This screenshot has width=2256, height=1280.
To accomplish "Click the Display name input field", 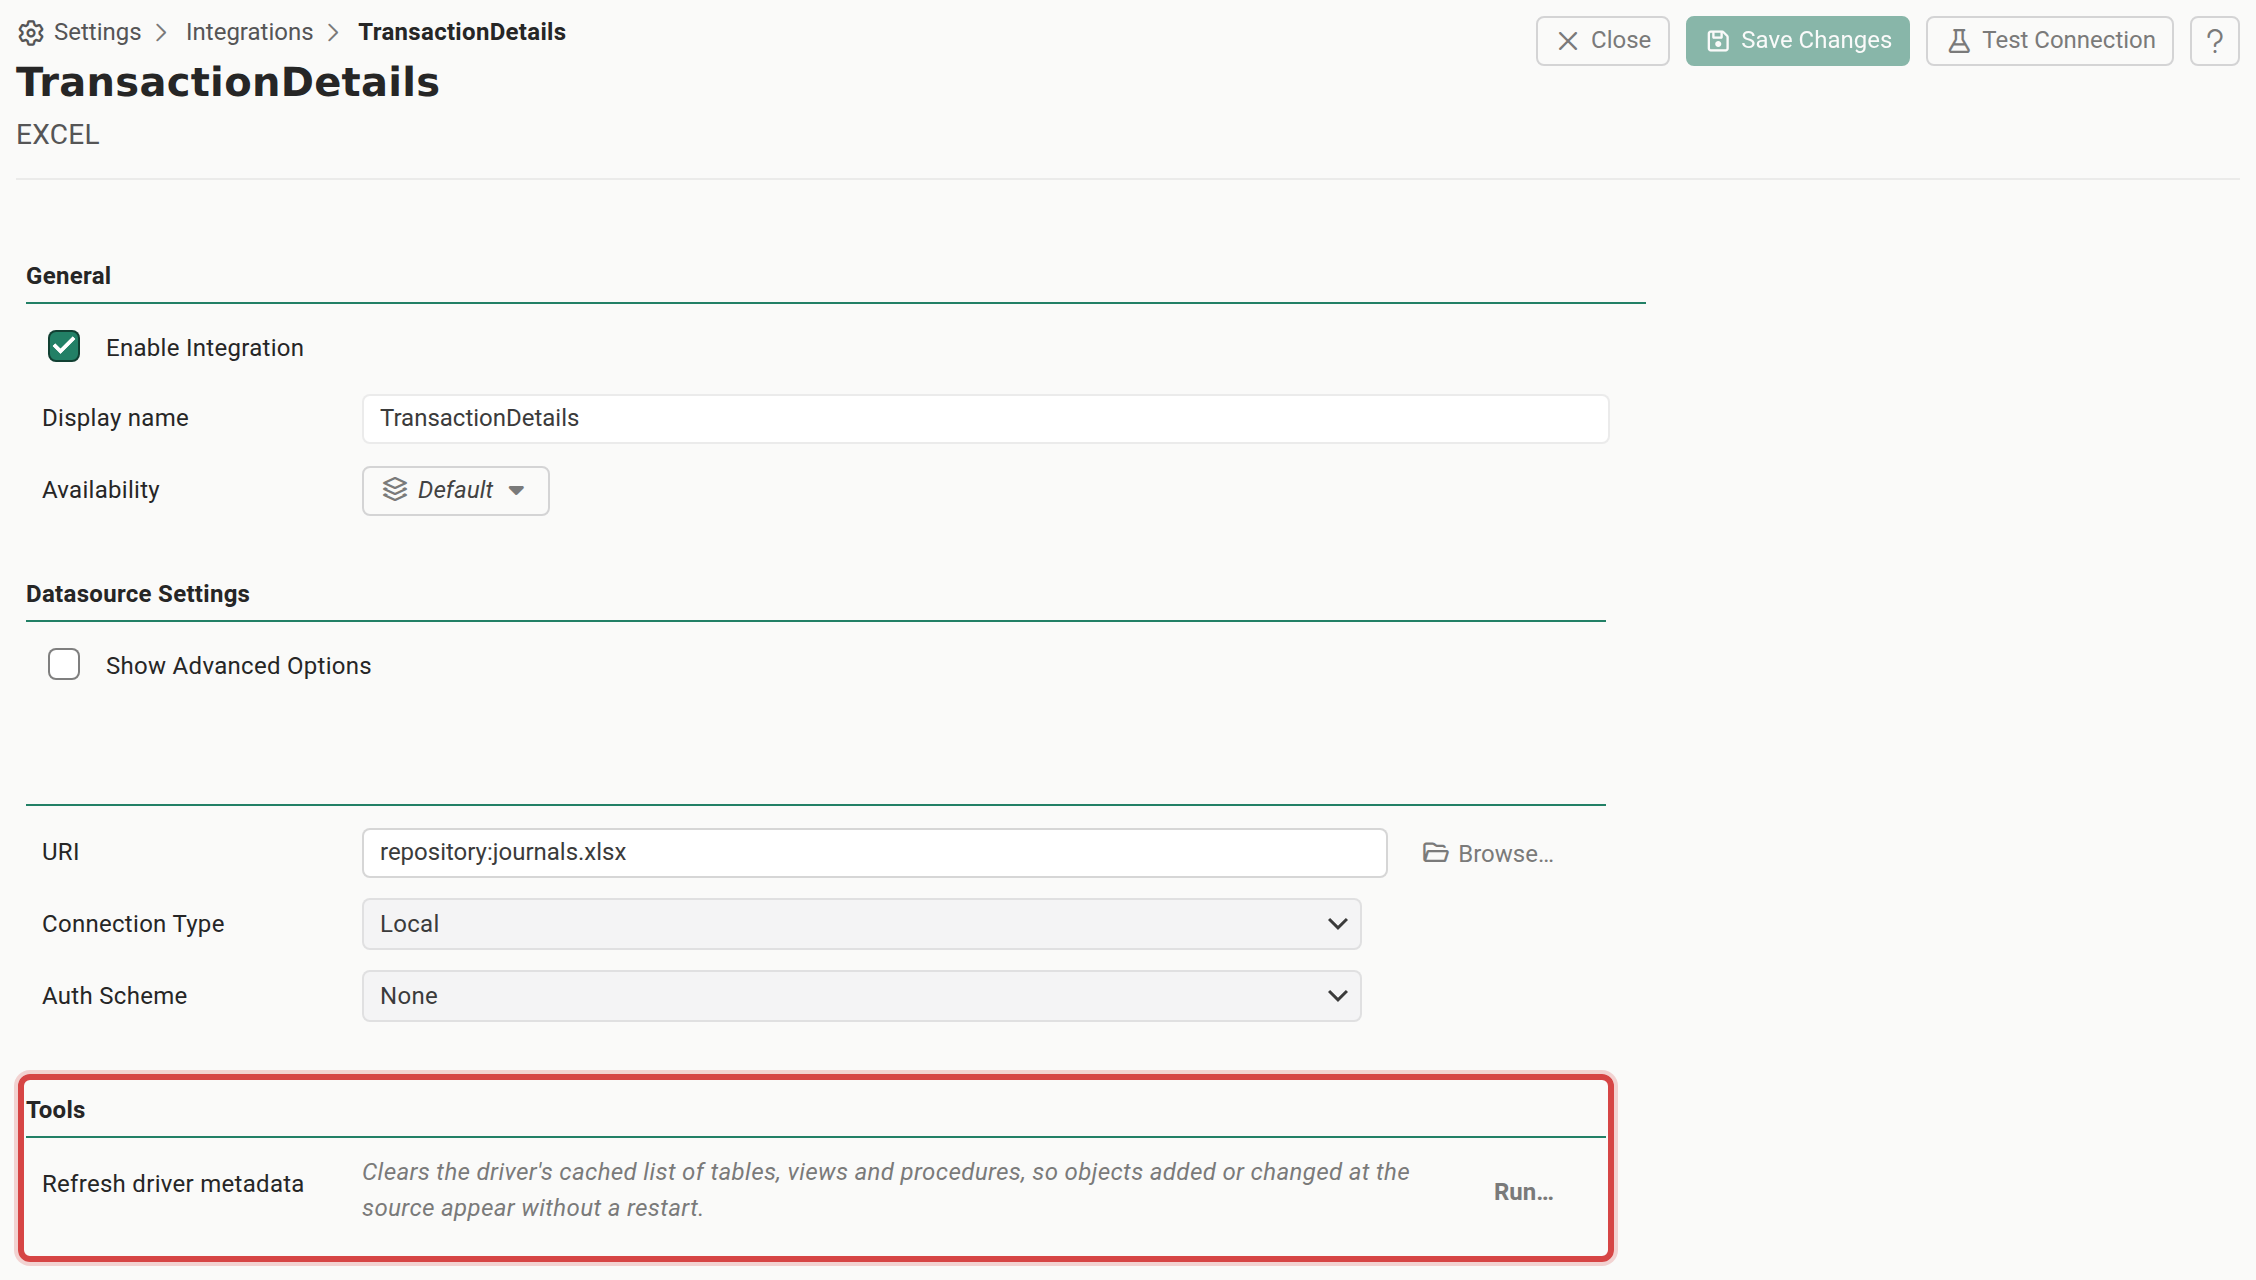I will [985, 419].
